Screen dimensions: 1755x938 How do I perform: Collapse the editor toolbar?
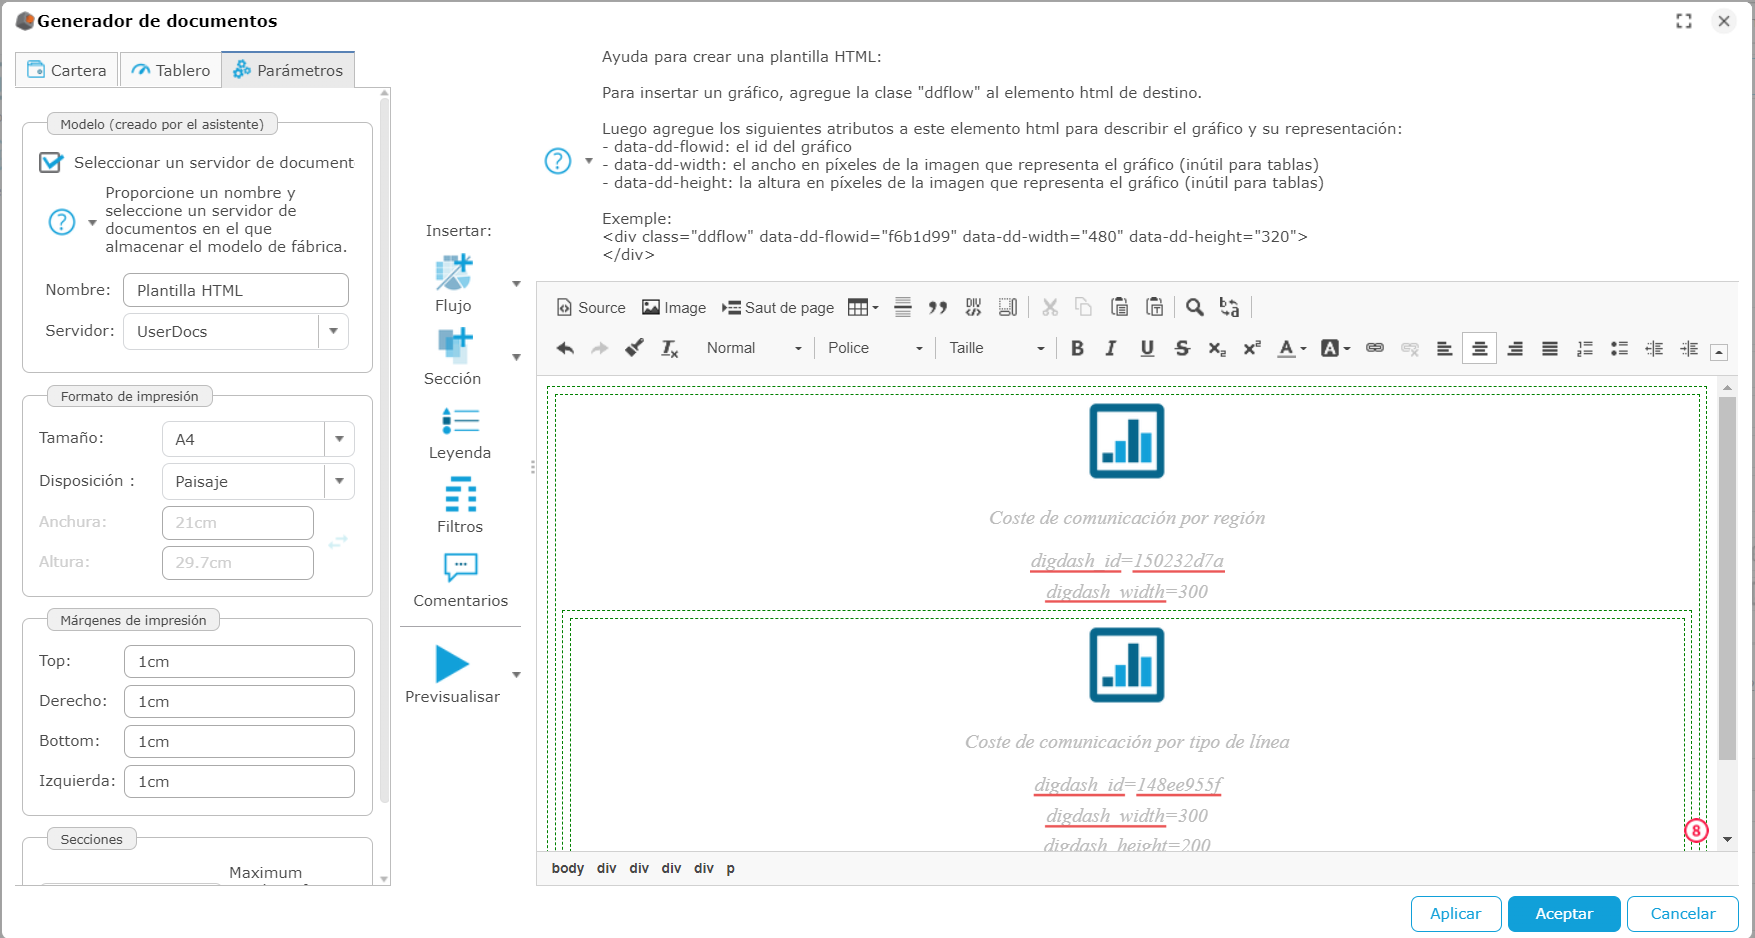(x=1719, y=352)
